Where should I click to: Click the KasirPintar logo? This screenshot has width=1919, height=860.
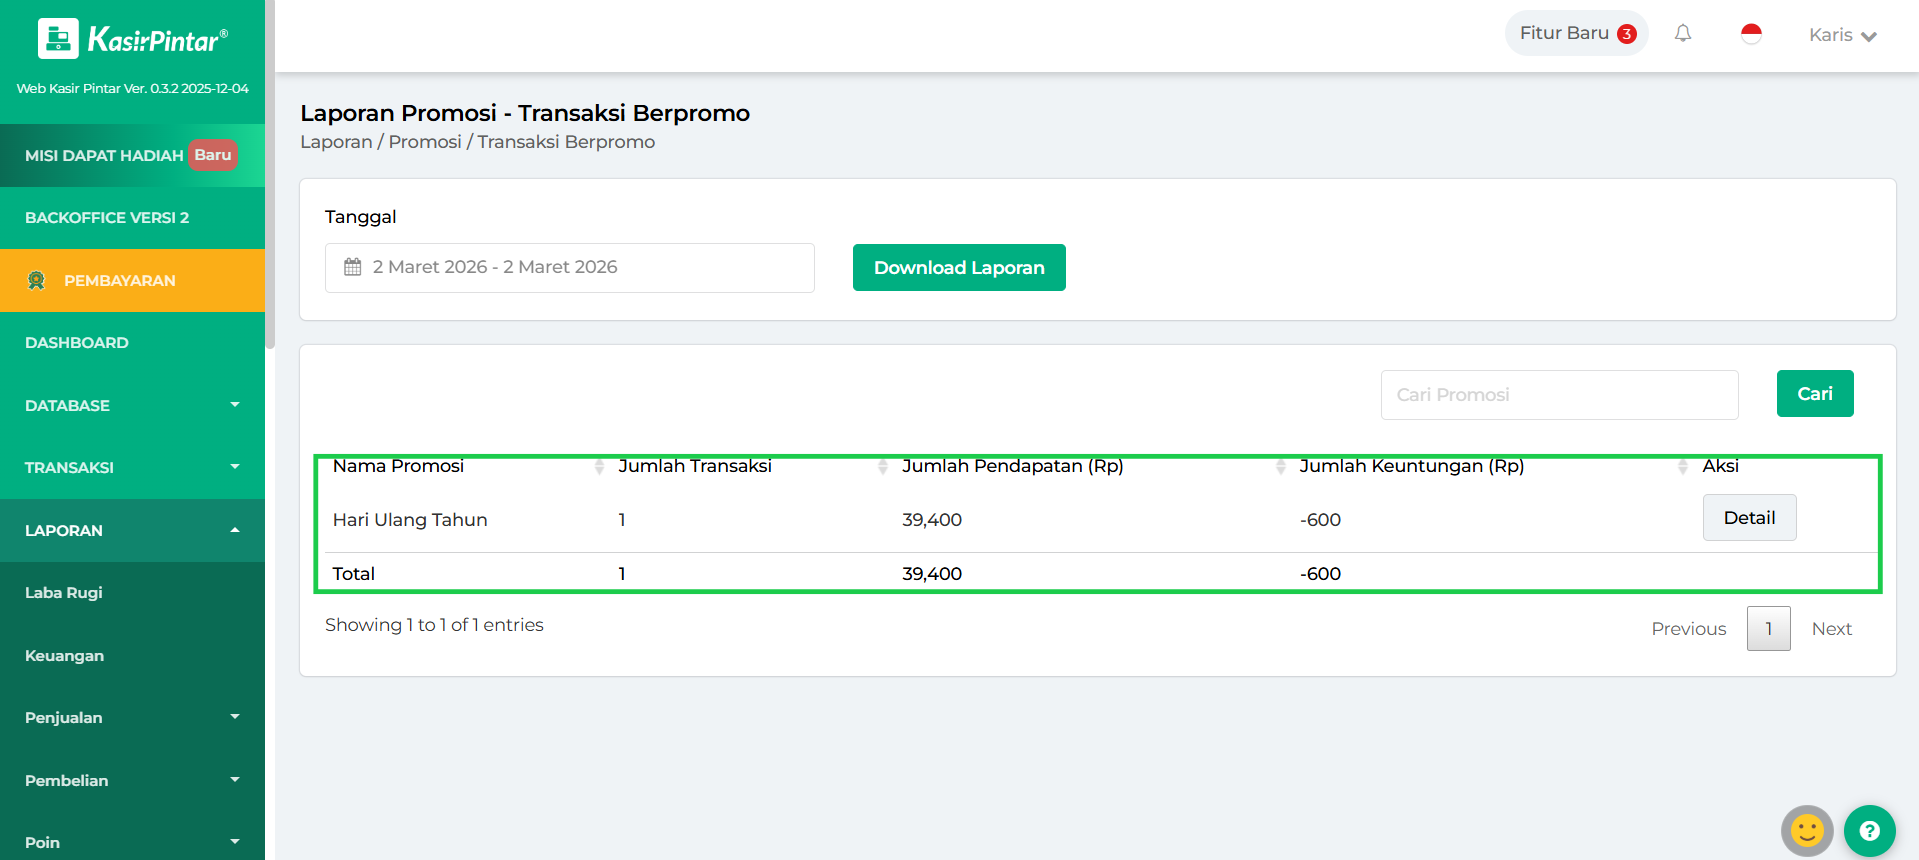click(133, 40)
